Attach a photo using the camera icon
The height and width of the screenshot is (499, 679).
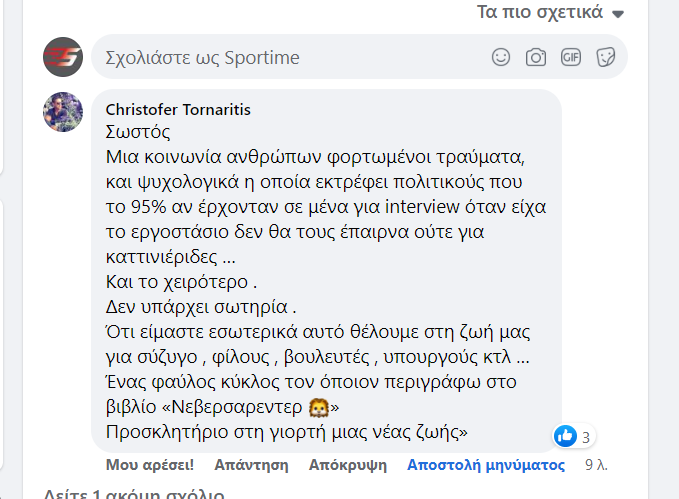536,57
